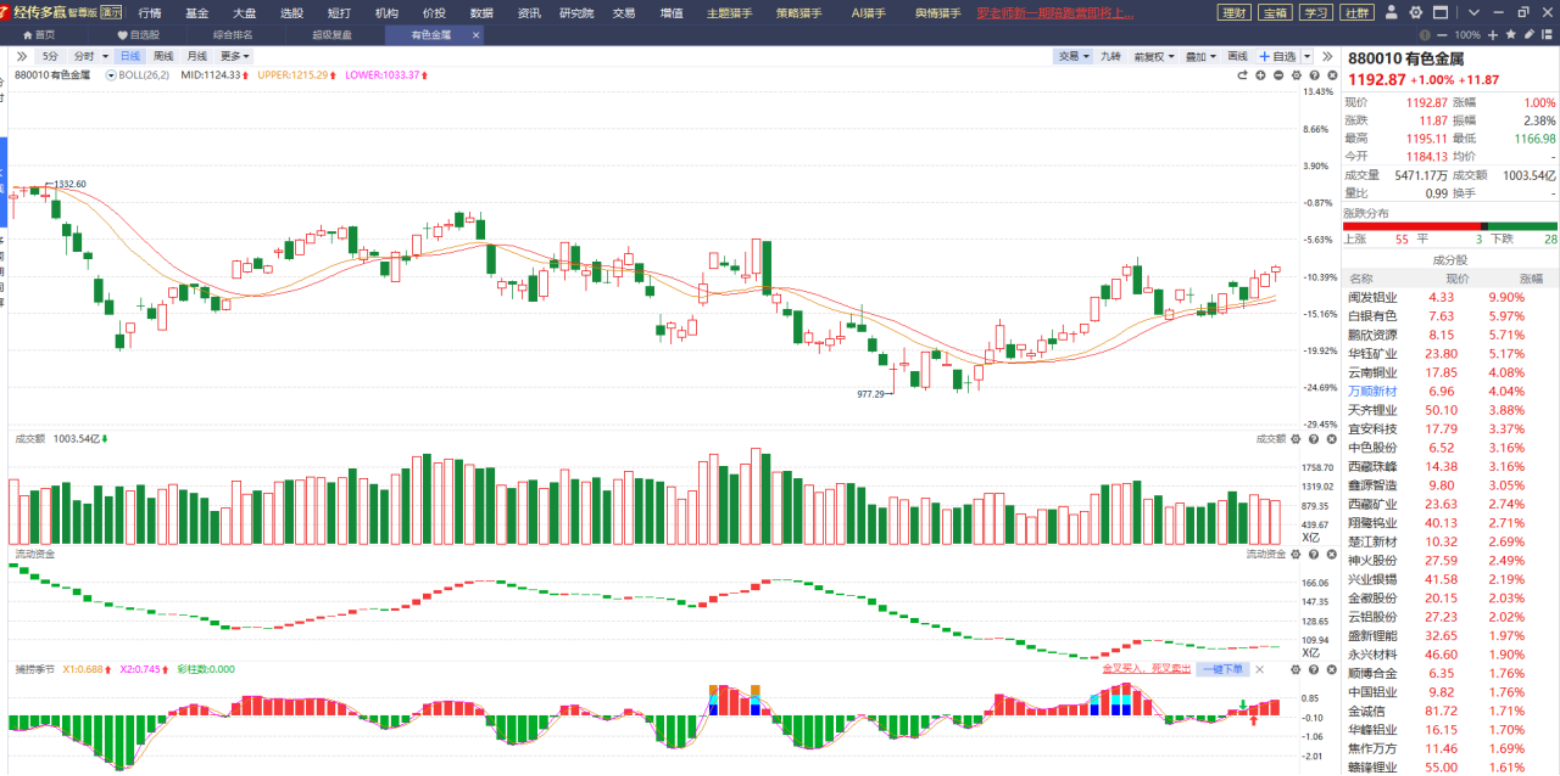Click the chart zoom-in plus icon
Viewport: 1560px width, 776px height.
[x=1261, y=75]
